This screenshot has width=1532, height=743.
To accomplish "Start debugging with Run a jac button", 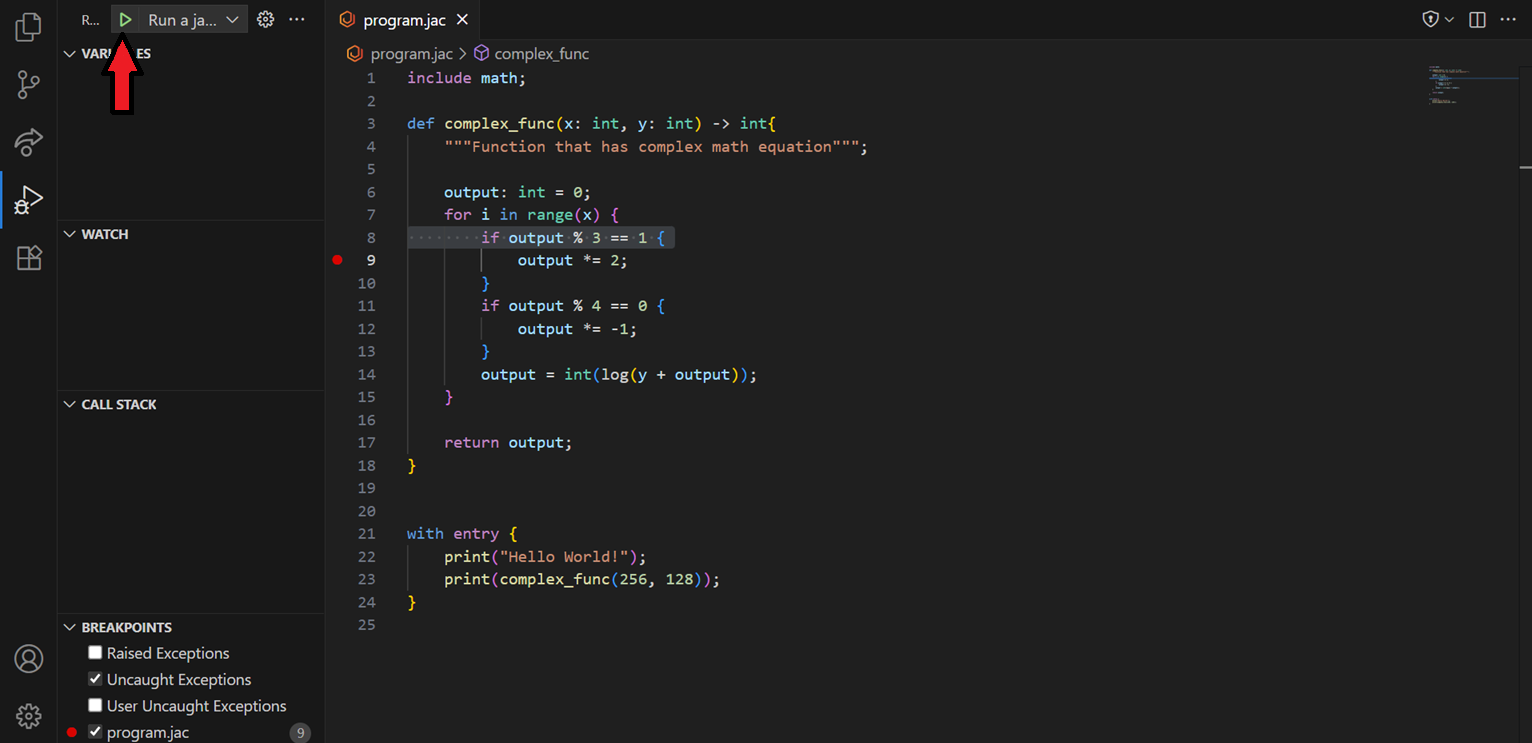I will (x=125, y=18).
